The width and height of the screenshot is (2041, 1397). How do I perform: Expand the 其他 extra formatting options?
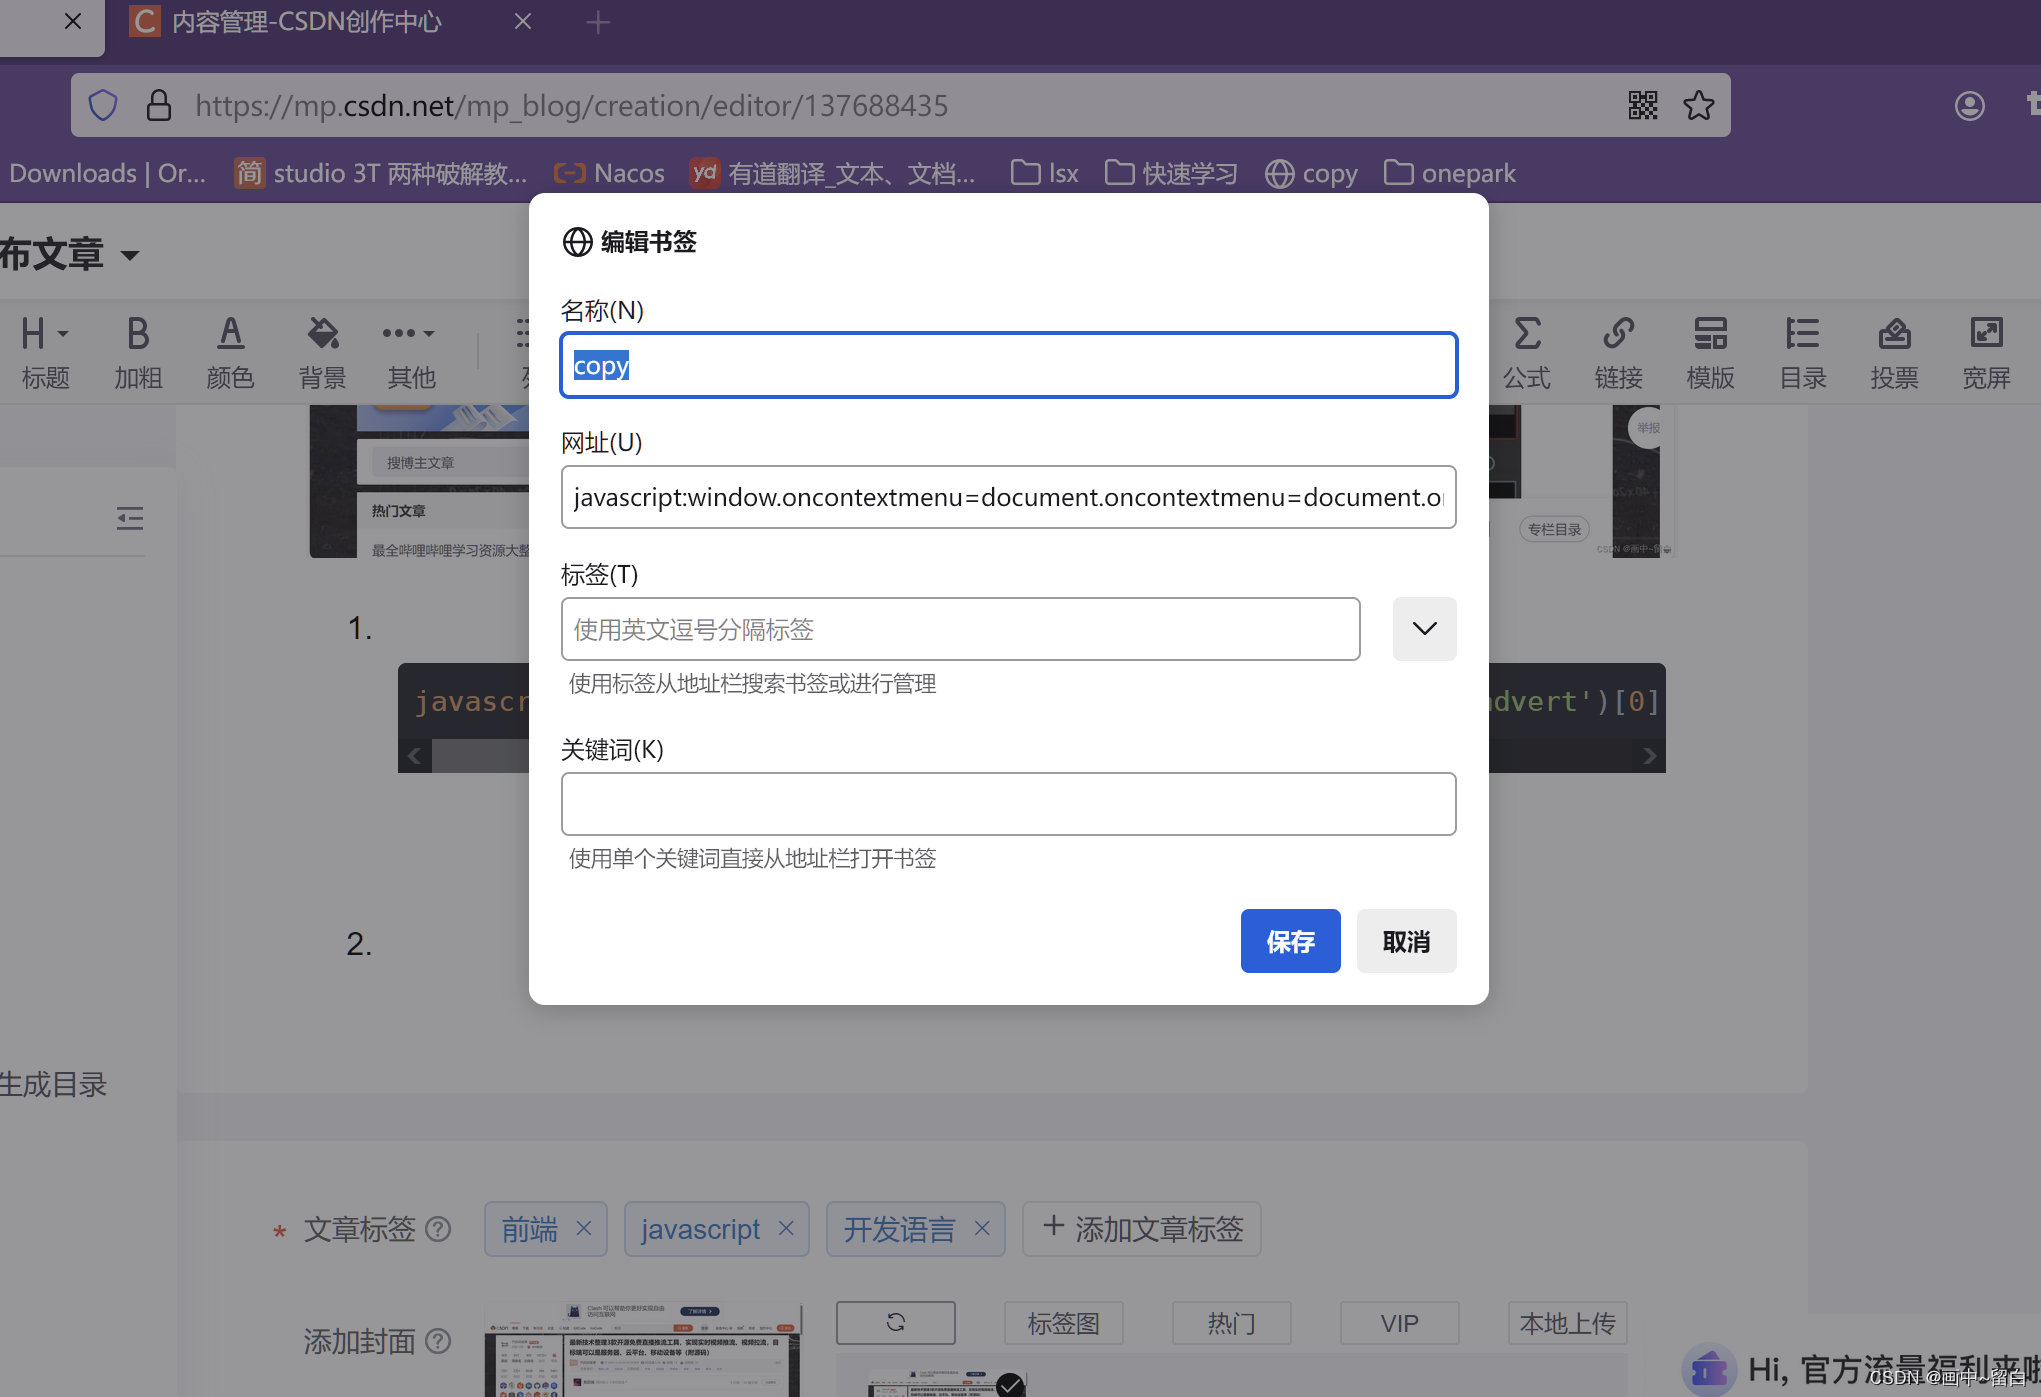click(410, 351)
